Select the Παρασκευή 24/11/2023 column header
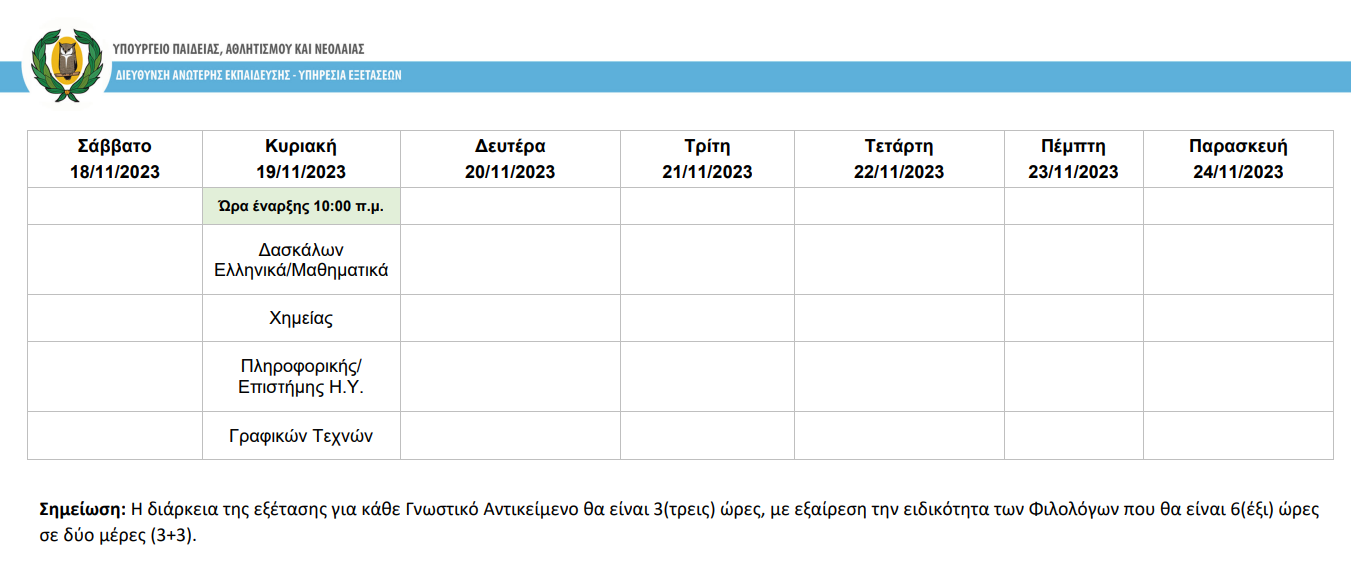The height and width of the screenshot is (582, 1351). [1238, 159]
